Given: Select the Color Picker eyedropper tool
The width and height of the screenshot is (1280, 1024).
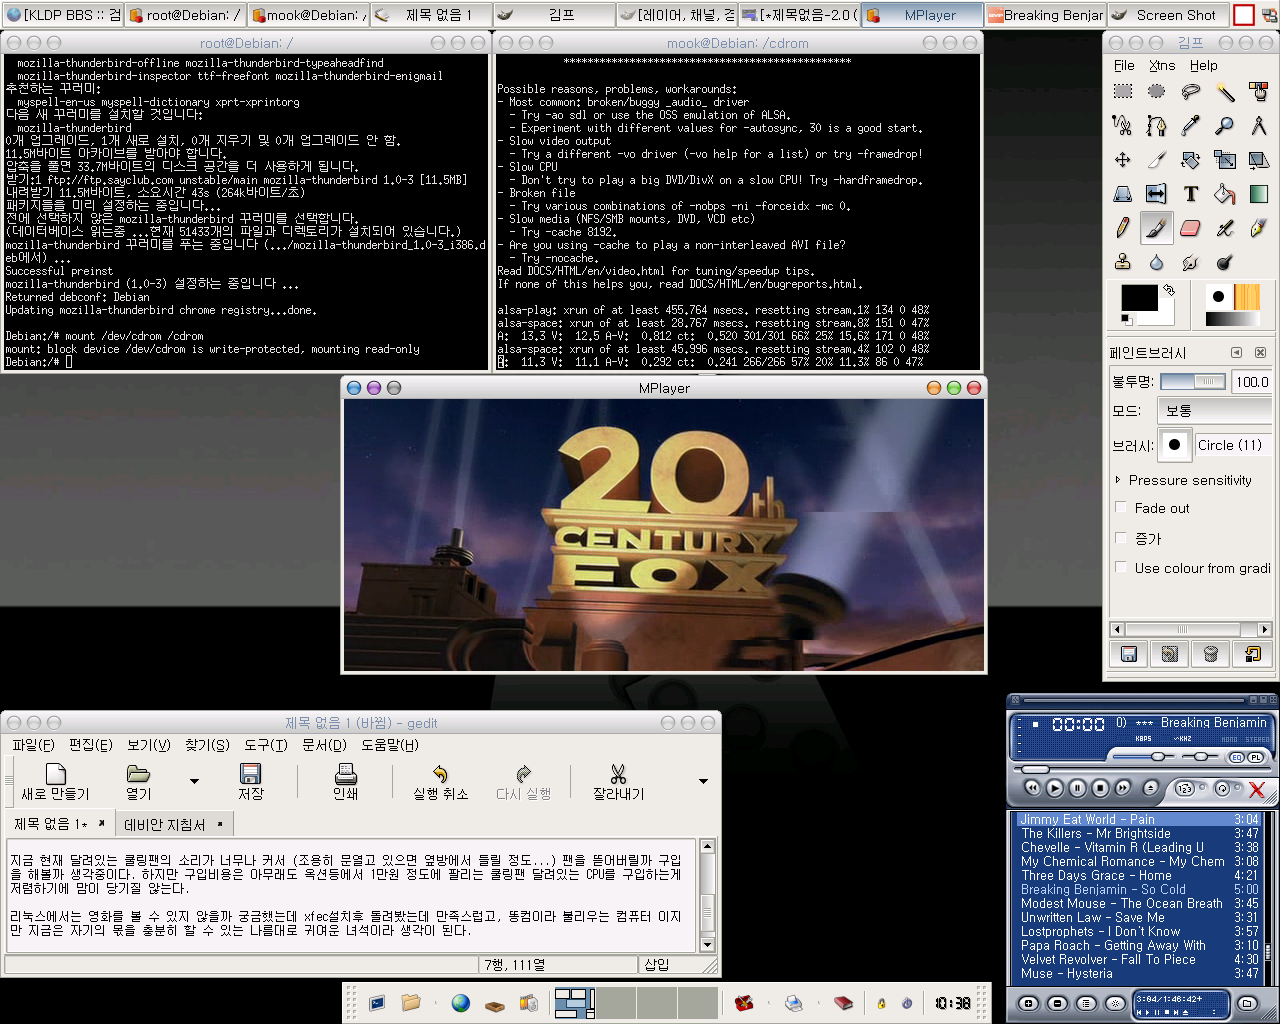Looking at the screenshot, I should [x=1190, y=126].
